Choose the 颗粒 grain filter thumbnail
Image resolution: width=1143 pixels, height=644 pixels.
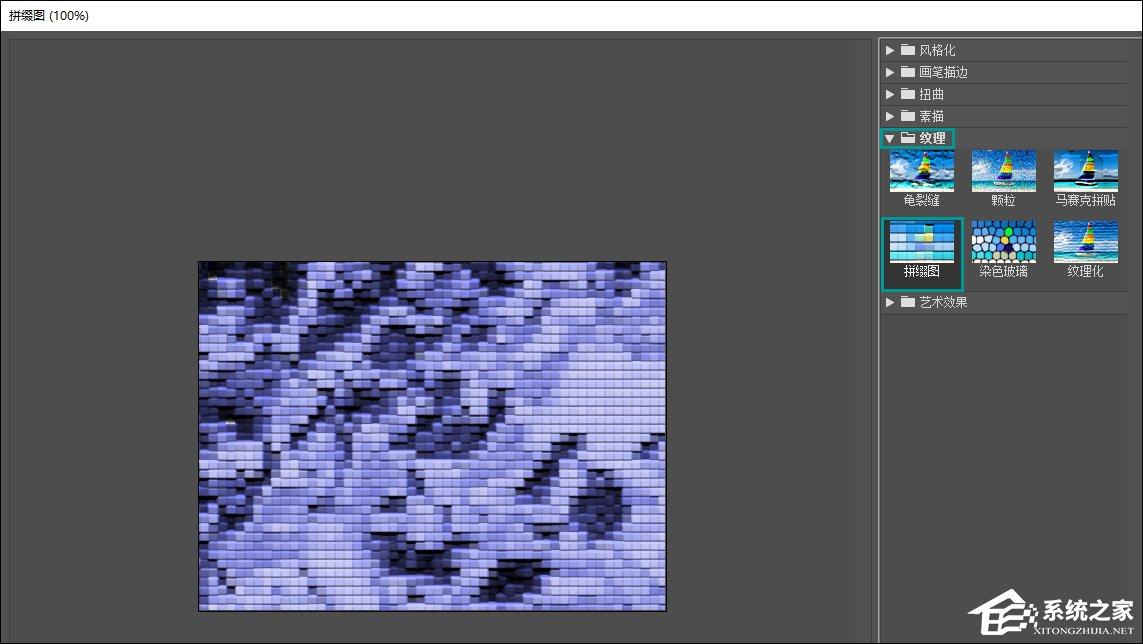[x=1004, y=171]
